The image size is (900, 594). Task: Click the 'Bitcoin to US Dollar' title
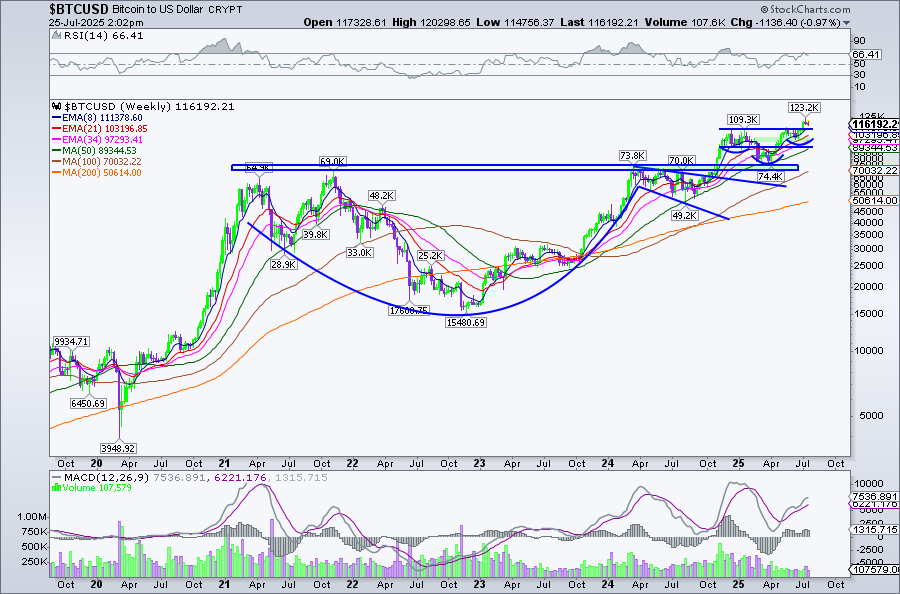pyautogui.click(x=158, y=10)
